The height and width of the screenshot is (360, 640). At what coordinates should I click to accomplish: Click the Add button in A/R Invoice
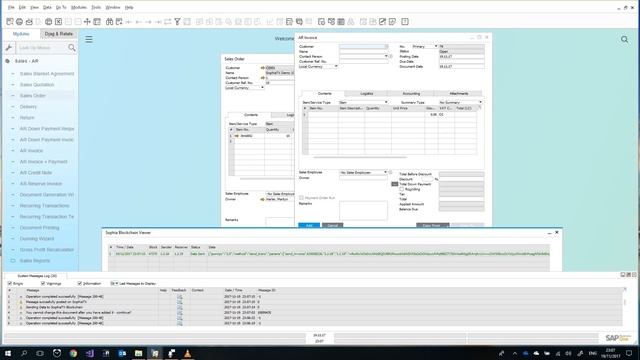coord(309,225)
